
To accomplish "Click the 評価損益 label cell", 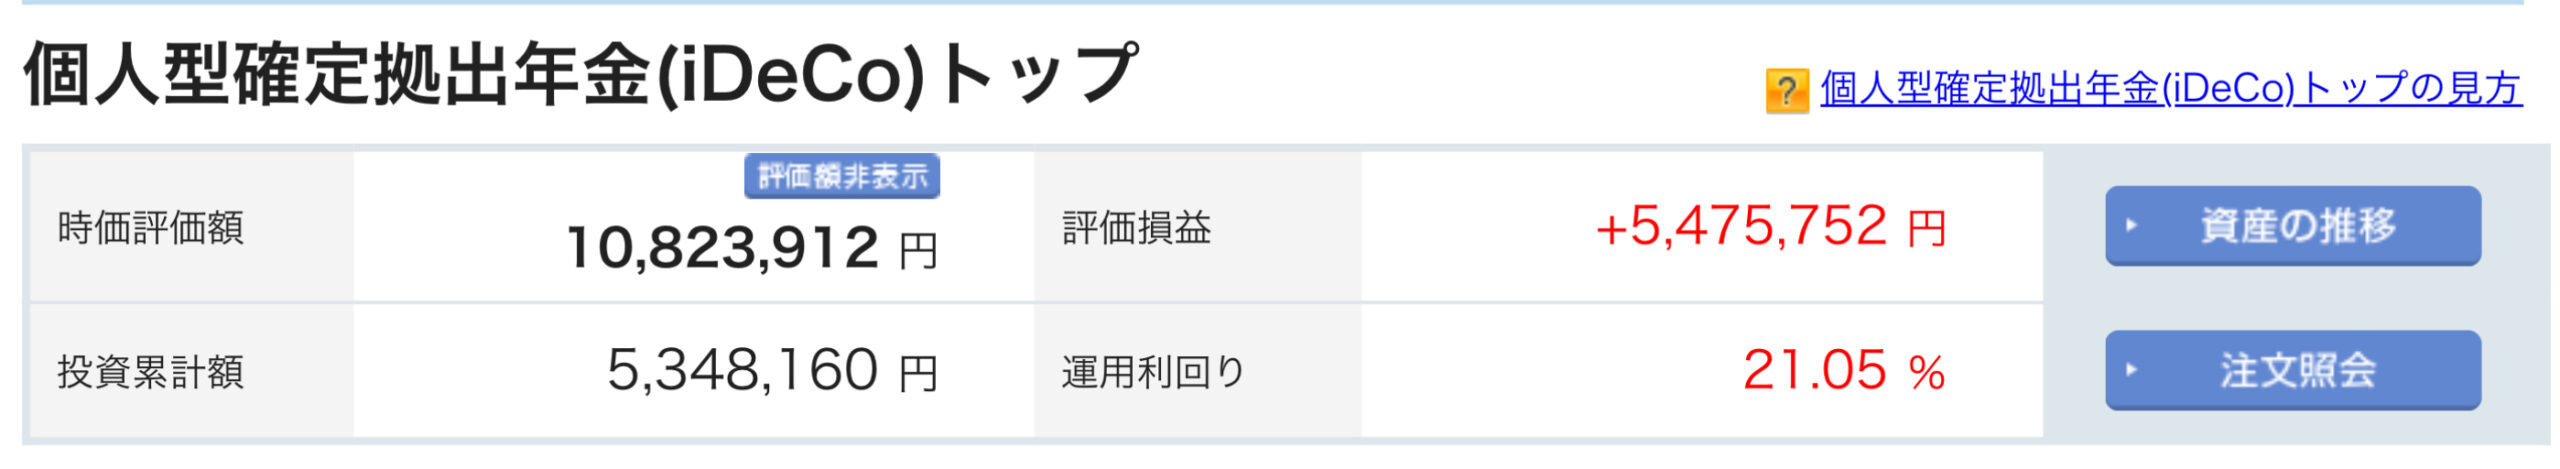I will coord(1198,227).
